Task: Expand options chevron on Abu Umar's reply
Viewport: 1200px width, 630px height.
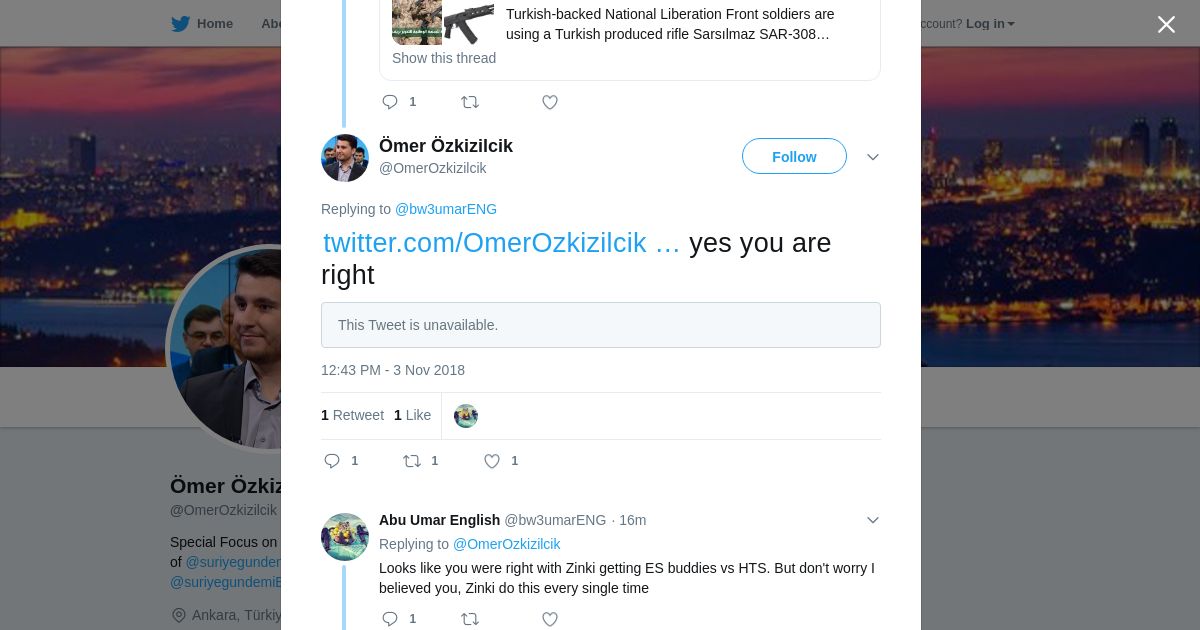Action: click(873, 520)
